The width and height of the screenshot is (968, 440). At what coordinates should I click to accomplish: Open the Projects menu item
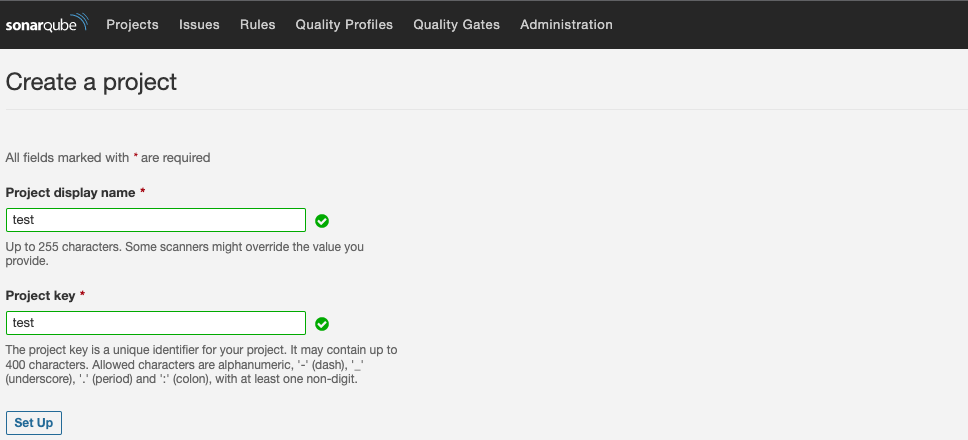pos(132,24)
